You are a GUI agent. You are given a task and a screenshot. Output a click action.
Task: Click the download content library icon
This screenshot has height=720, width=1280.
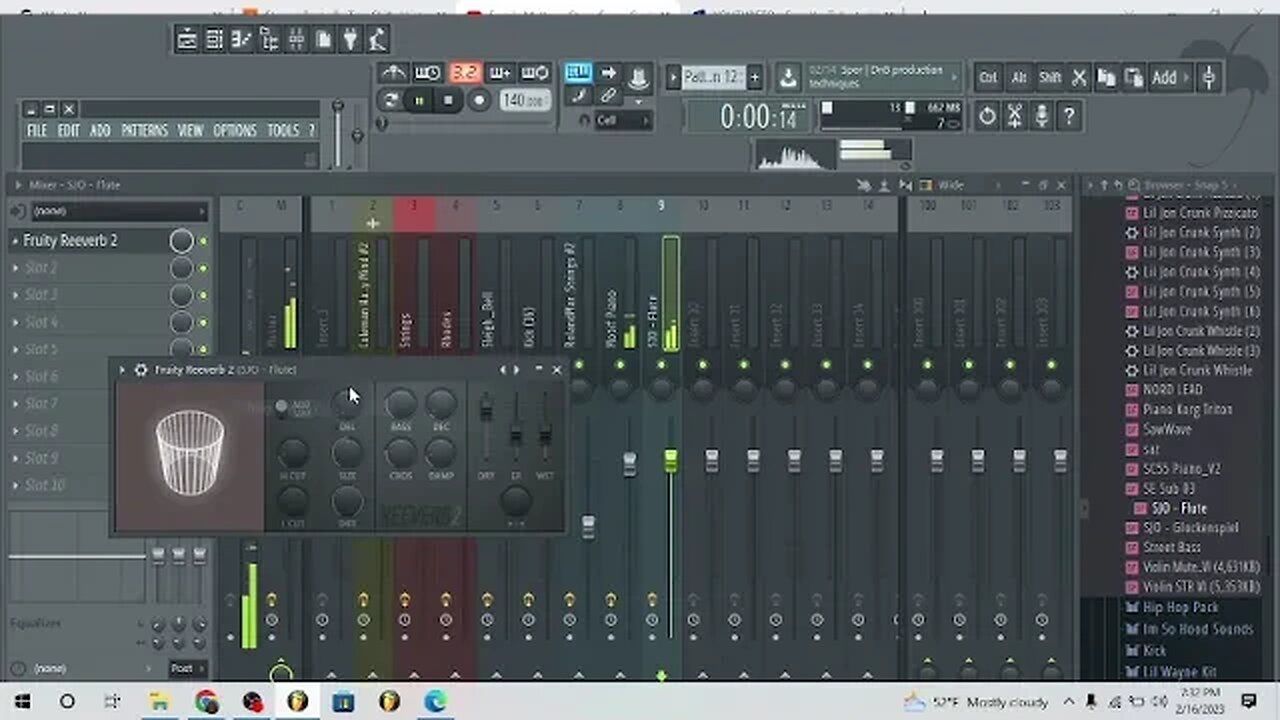pyautogui.click(x=788, y=77)
